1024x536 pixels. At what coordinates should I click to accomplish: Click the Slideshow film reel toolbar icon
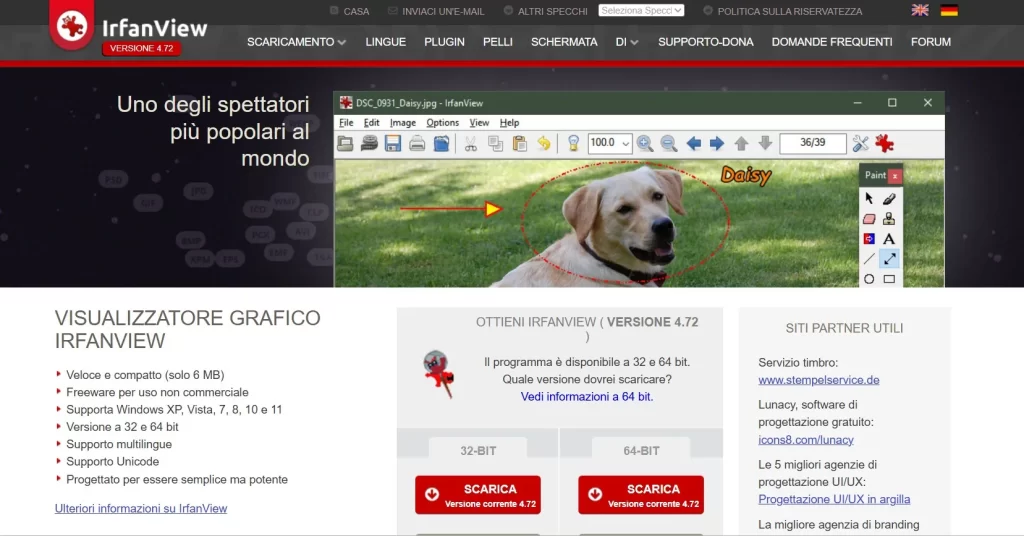(x=369, y=144)
